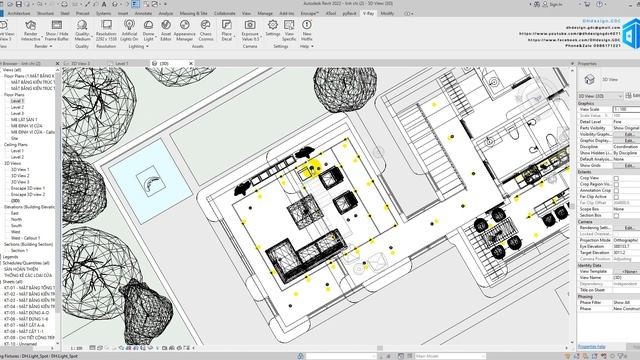Toggle the Section Box checkbox
Viewport: 640px width, 360px height.
point(616,216)
